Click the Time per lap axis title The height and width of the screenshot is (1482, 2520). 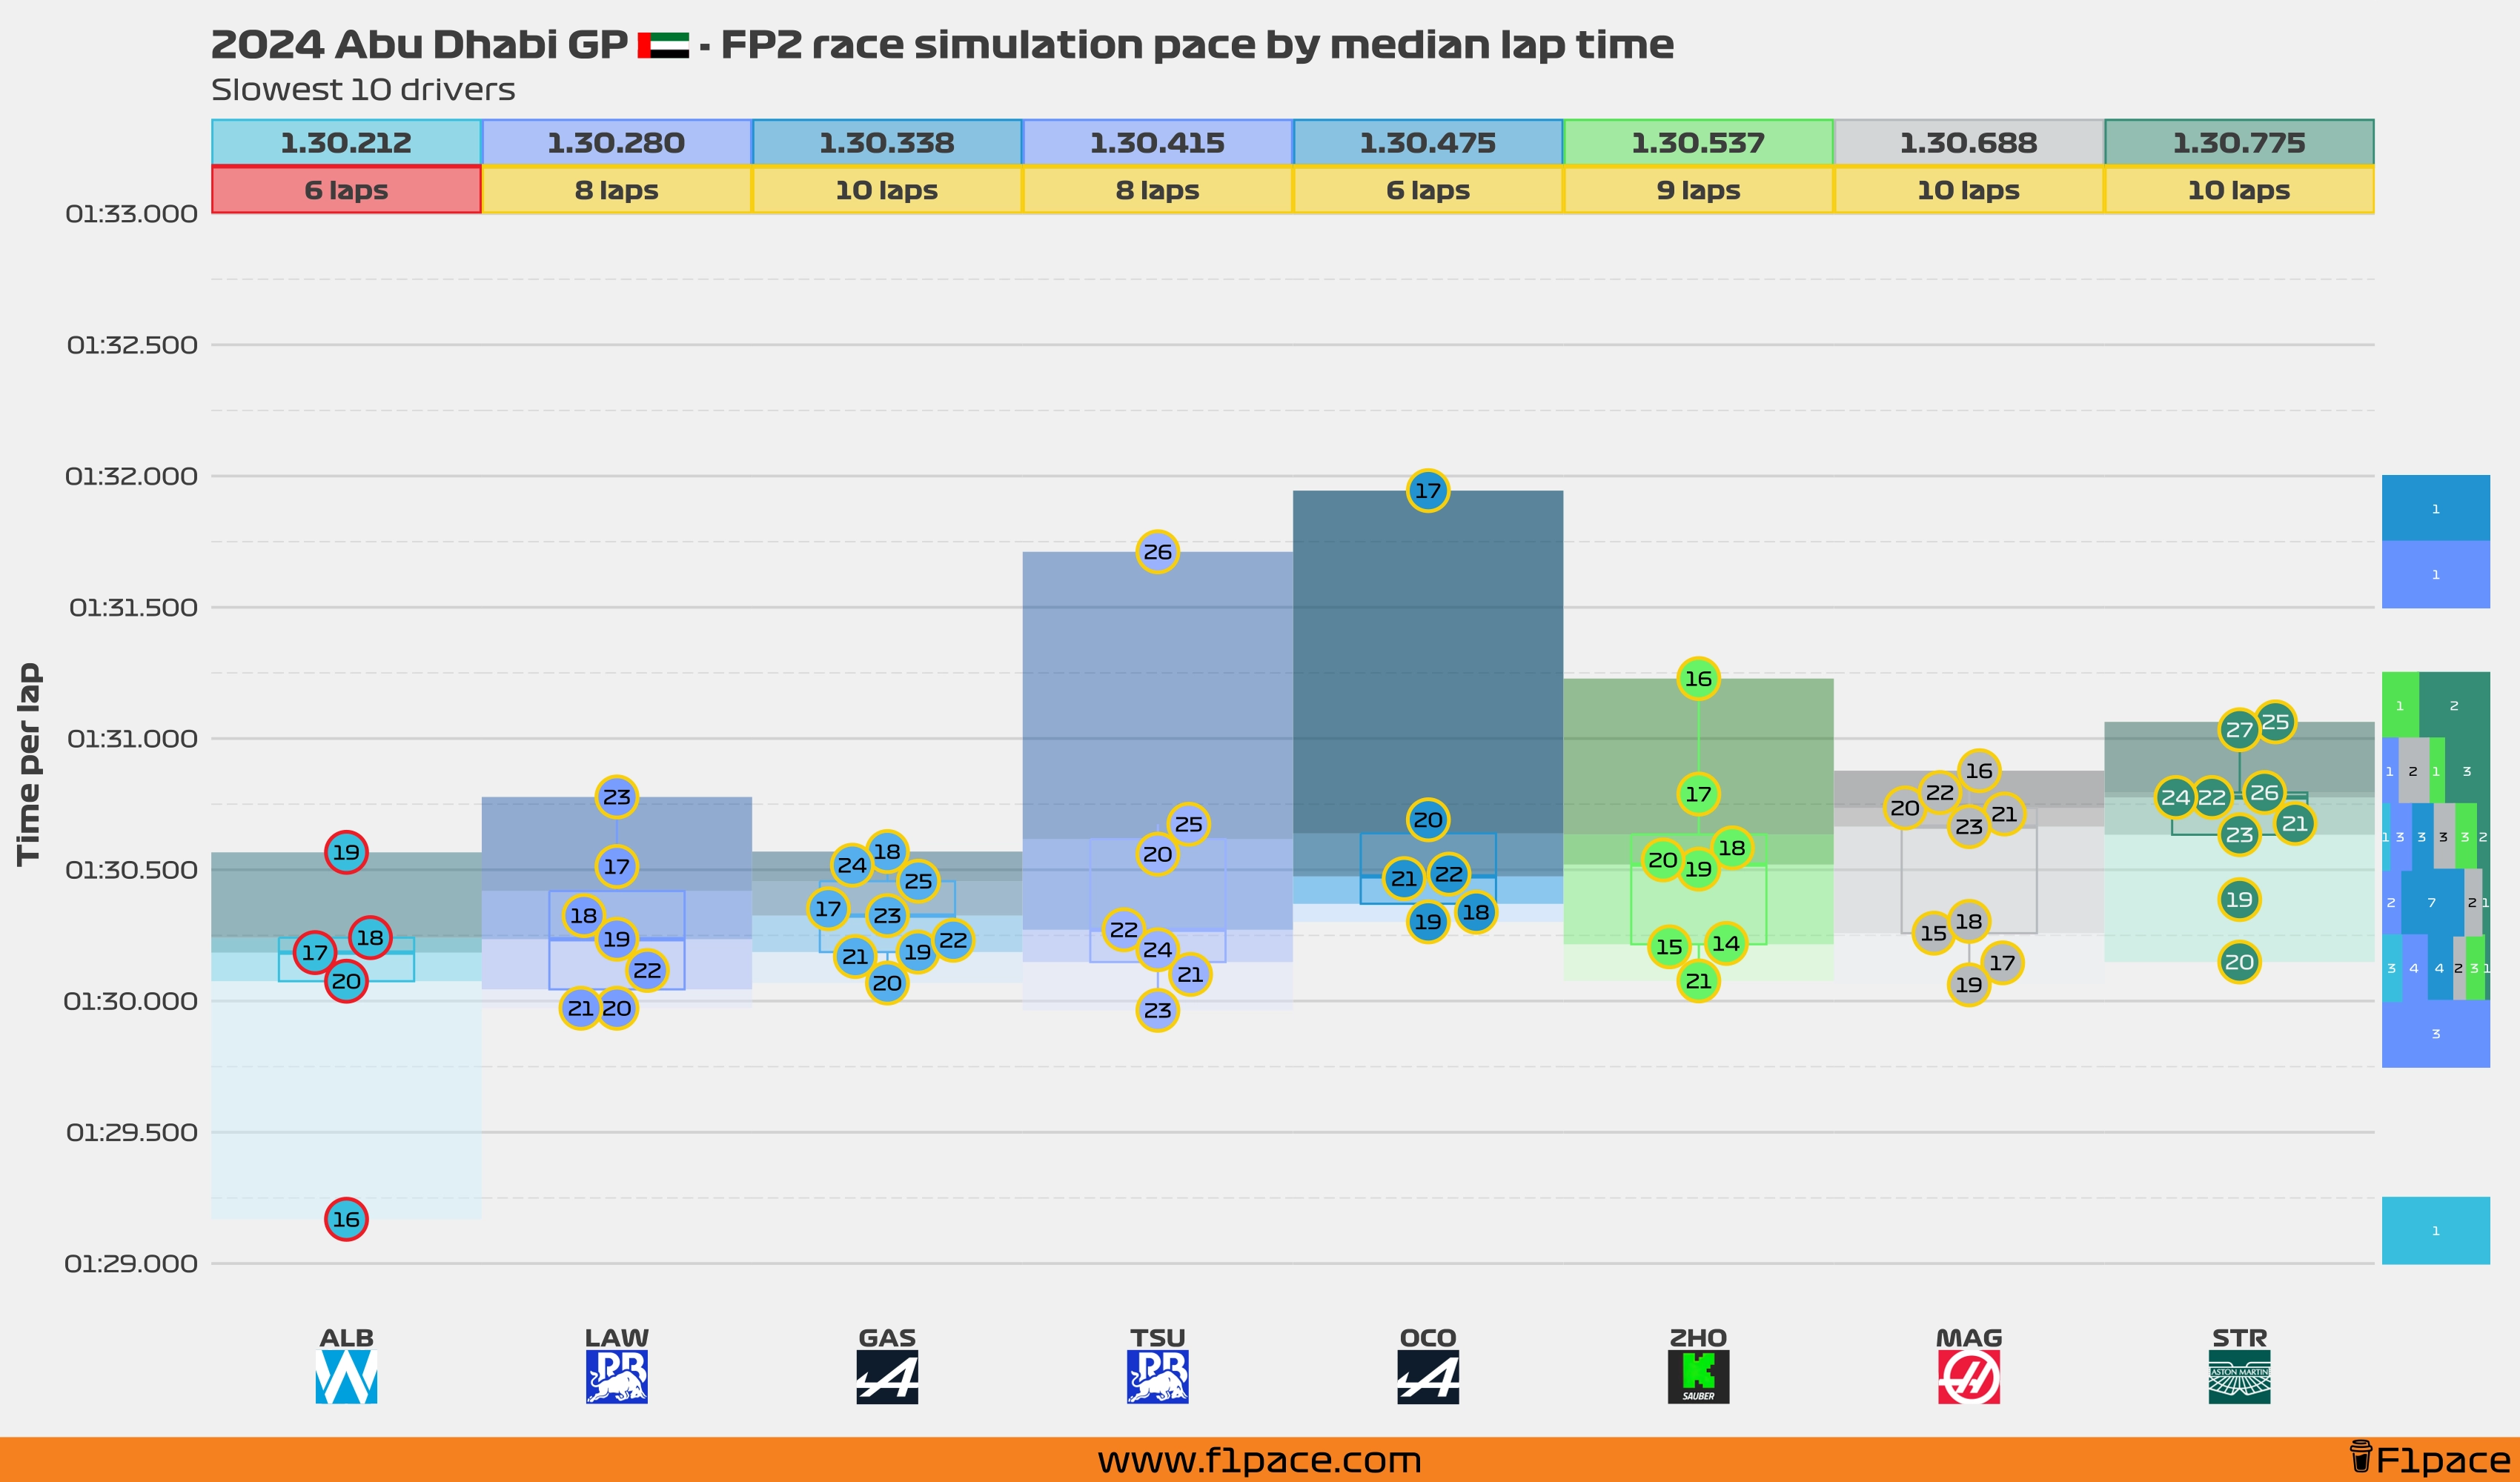click(x=28, y=764)
